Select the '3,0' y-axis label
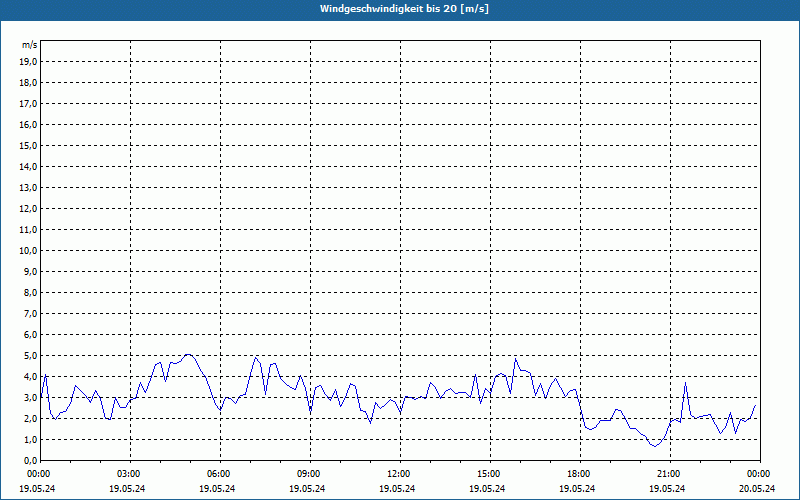 31,397
